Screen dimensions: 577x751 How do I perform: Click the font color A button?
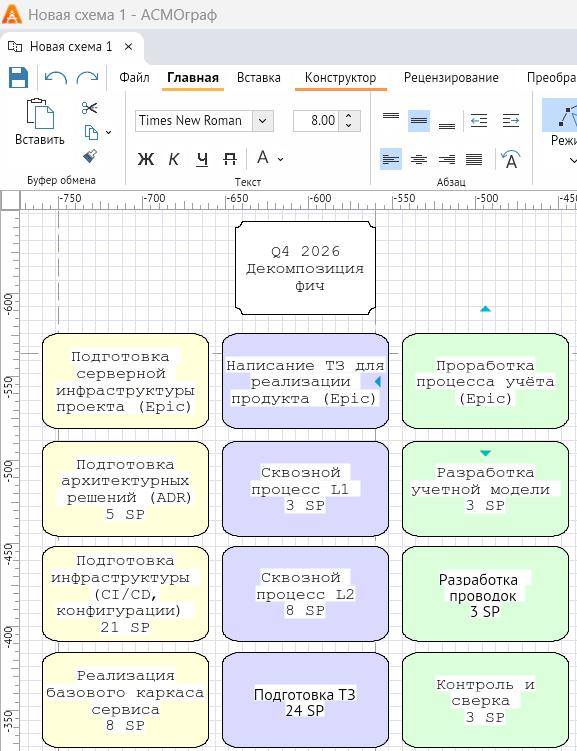coord(262,157)
